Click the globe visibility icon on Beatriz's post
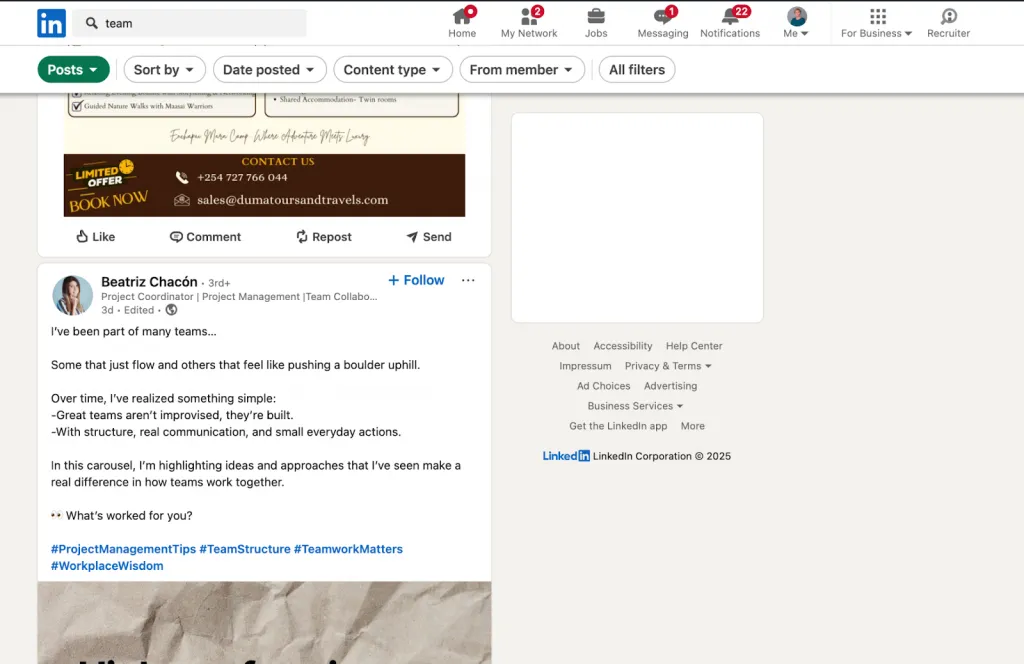 pyautogui.click(x=171, y=310)
